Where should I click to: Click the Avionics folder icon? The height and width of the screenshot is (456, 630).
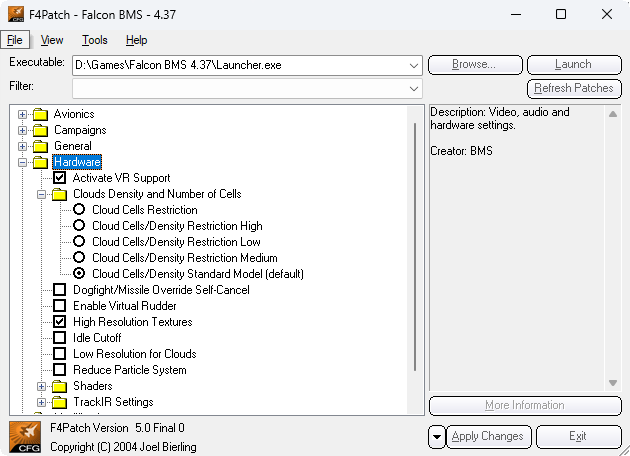click(40, 115)
